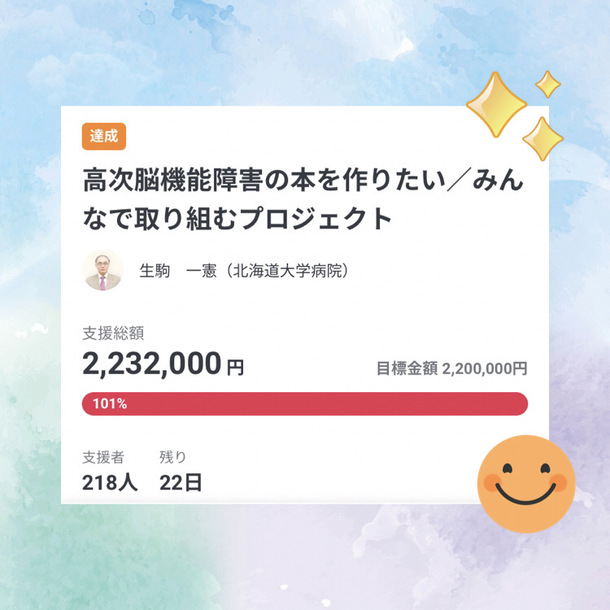Open the project owner's profile avatar
Screen dimensions: 610x610
click(x=103, y=270)
